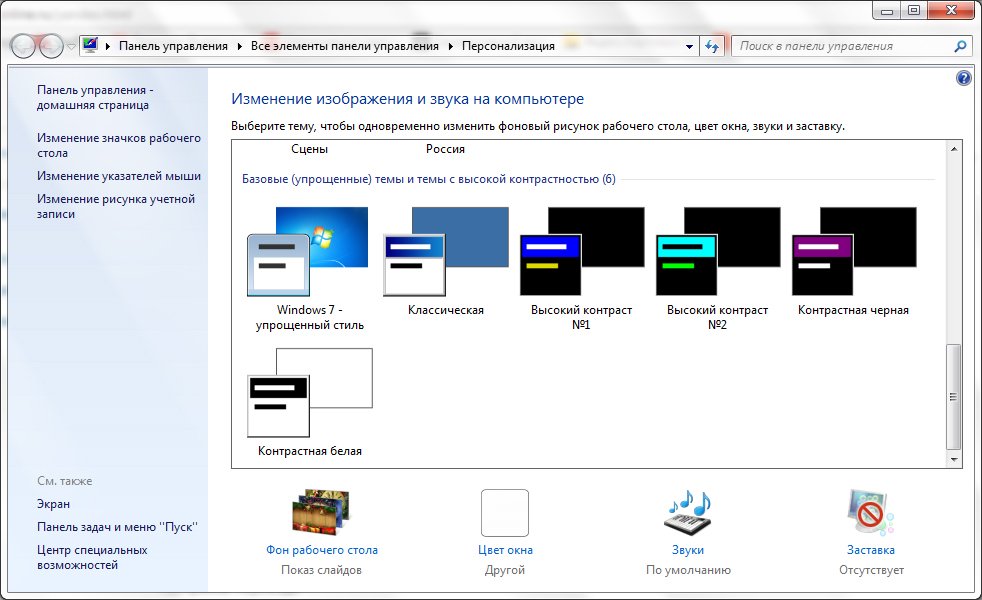Image resolution: width=982 pixels, height=600 pixels.
Task: Click the theme list scrollbar down arrow
Action: (953, 459)
